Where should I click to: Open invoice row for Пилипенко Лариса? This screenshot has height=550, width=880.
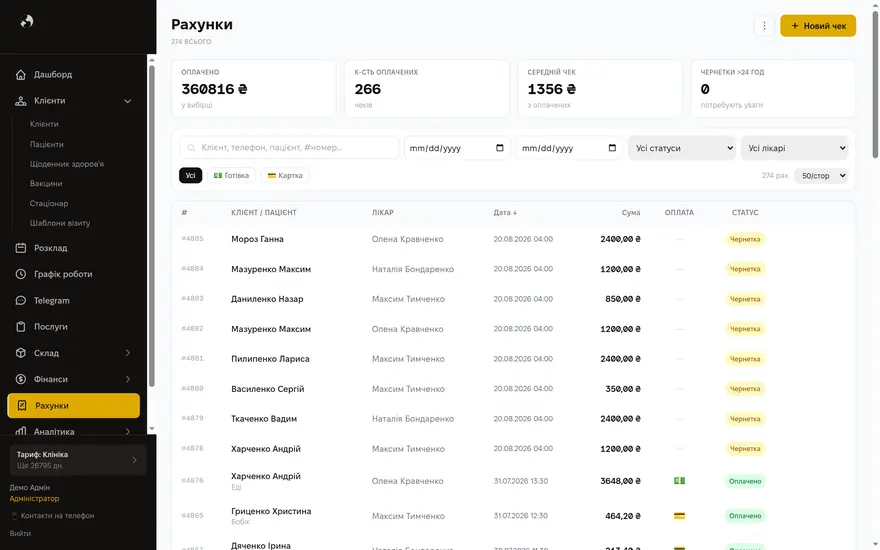pos(513,359)
